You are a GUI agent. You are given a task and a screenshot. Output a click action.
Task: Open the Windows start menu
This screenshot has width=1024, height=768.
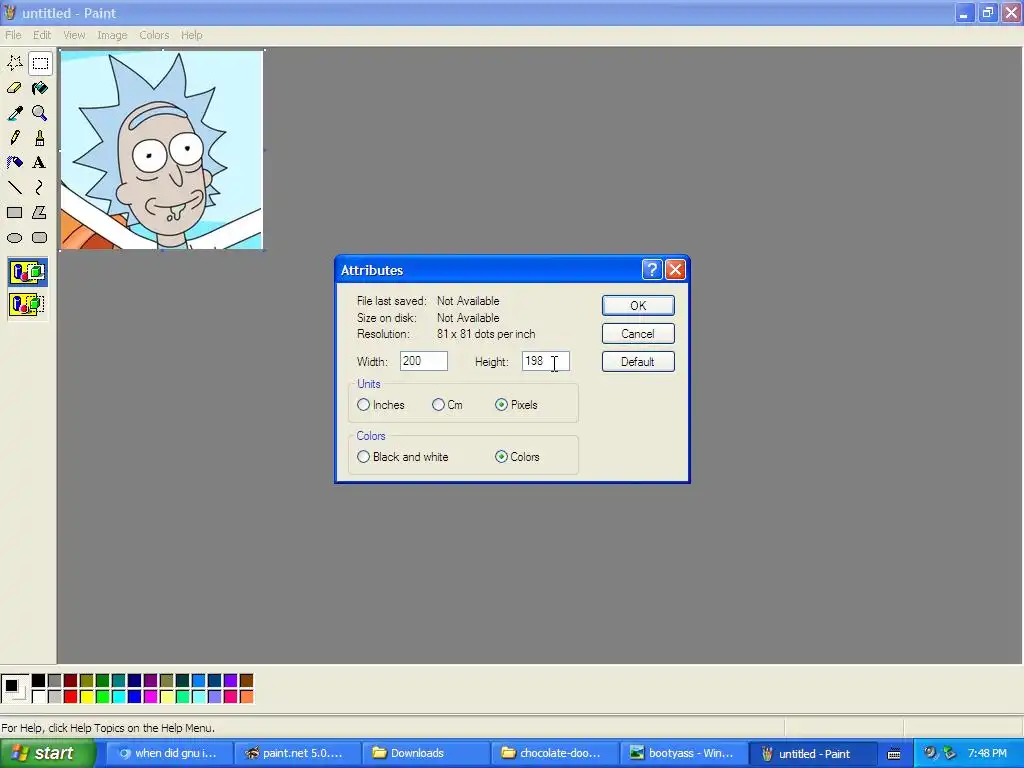pos(47,754)
